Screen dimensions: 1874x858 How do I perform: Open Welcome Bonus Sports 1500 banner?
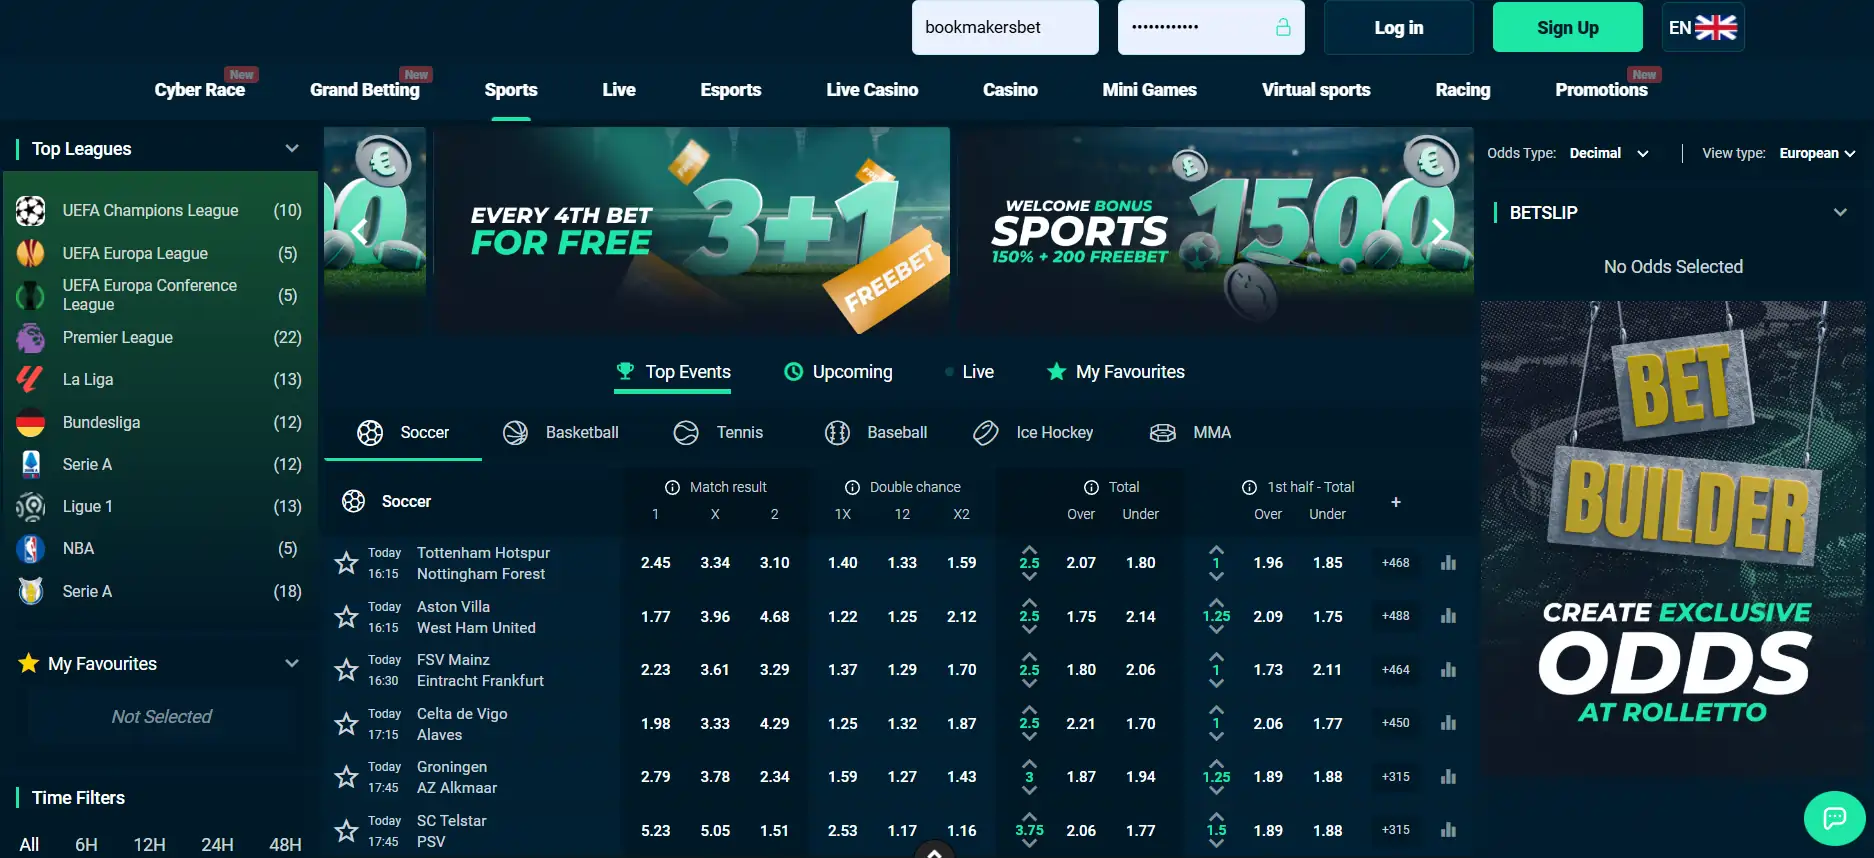coord(1216,229)
